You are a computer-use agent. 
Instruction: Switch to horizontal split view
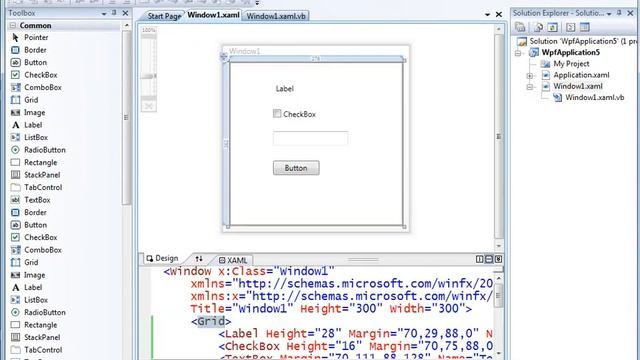coord(489,259)
